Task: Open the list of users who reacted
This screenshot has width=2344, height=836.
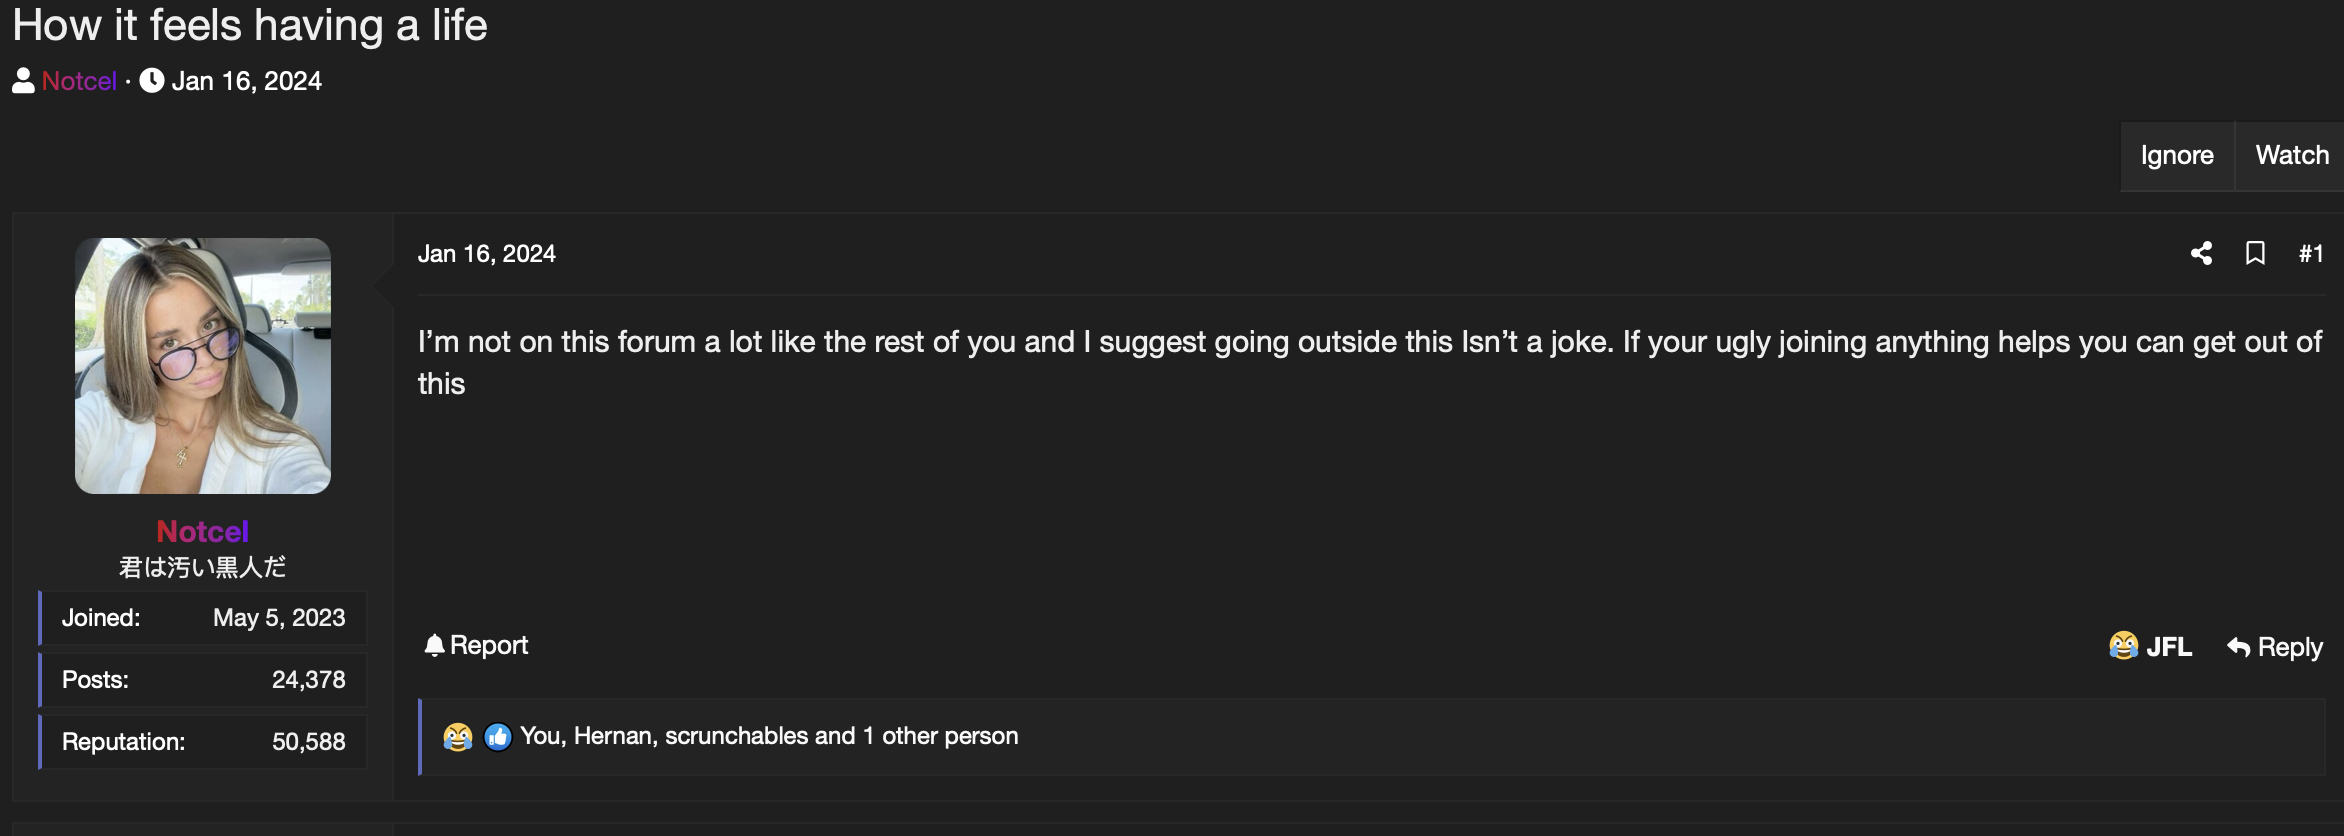Action: 768,736
